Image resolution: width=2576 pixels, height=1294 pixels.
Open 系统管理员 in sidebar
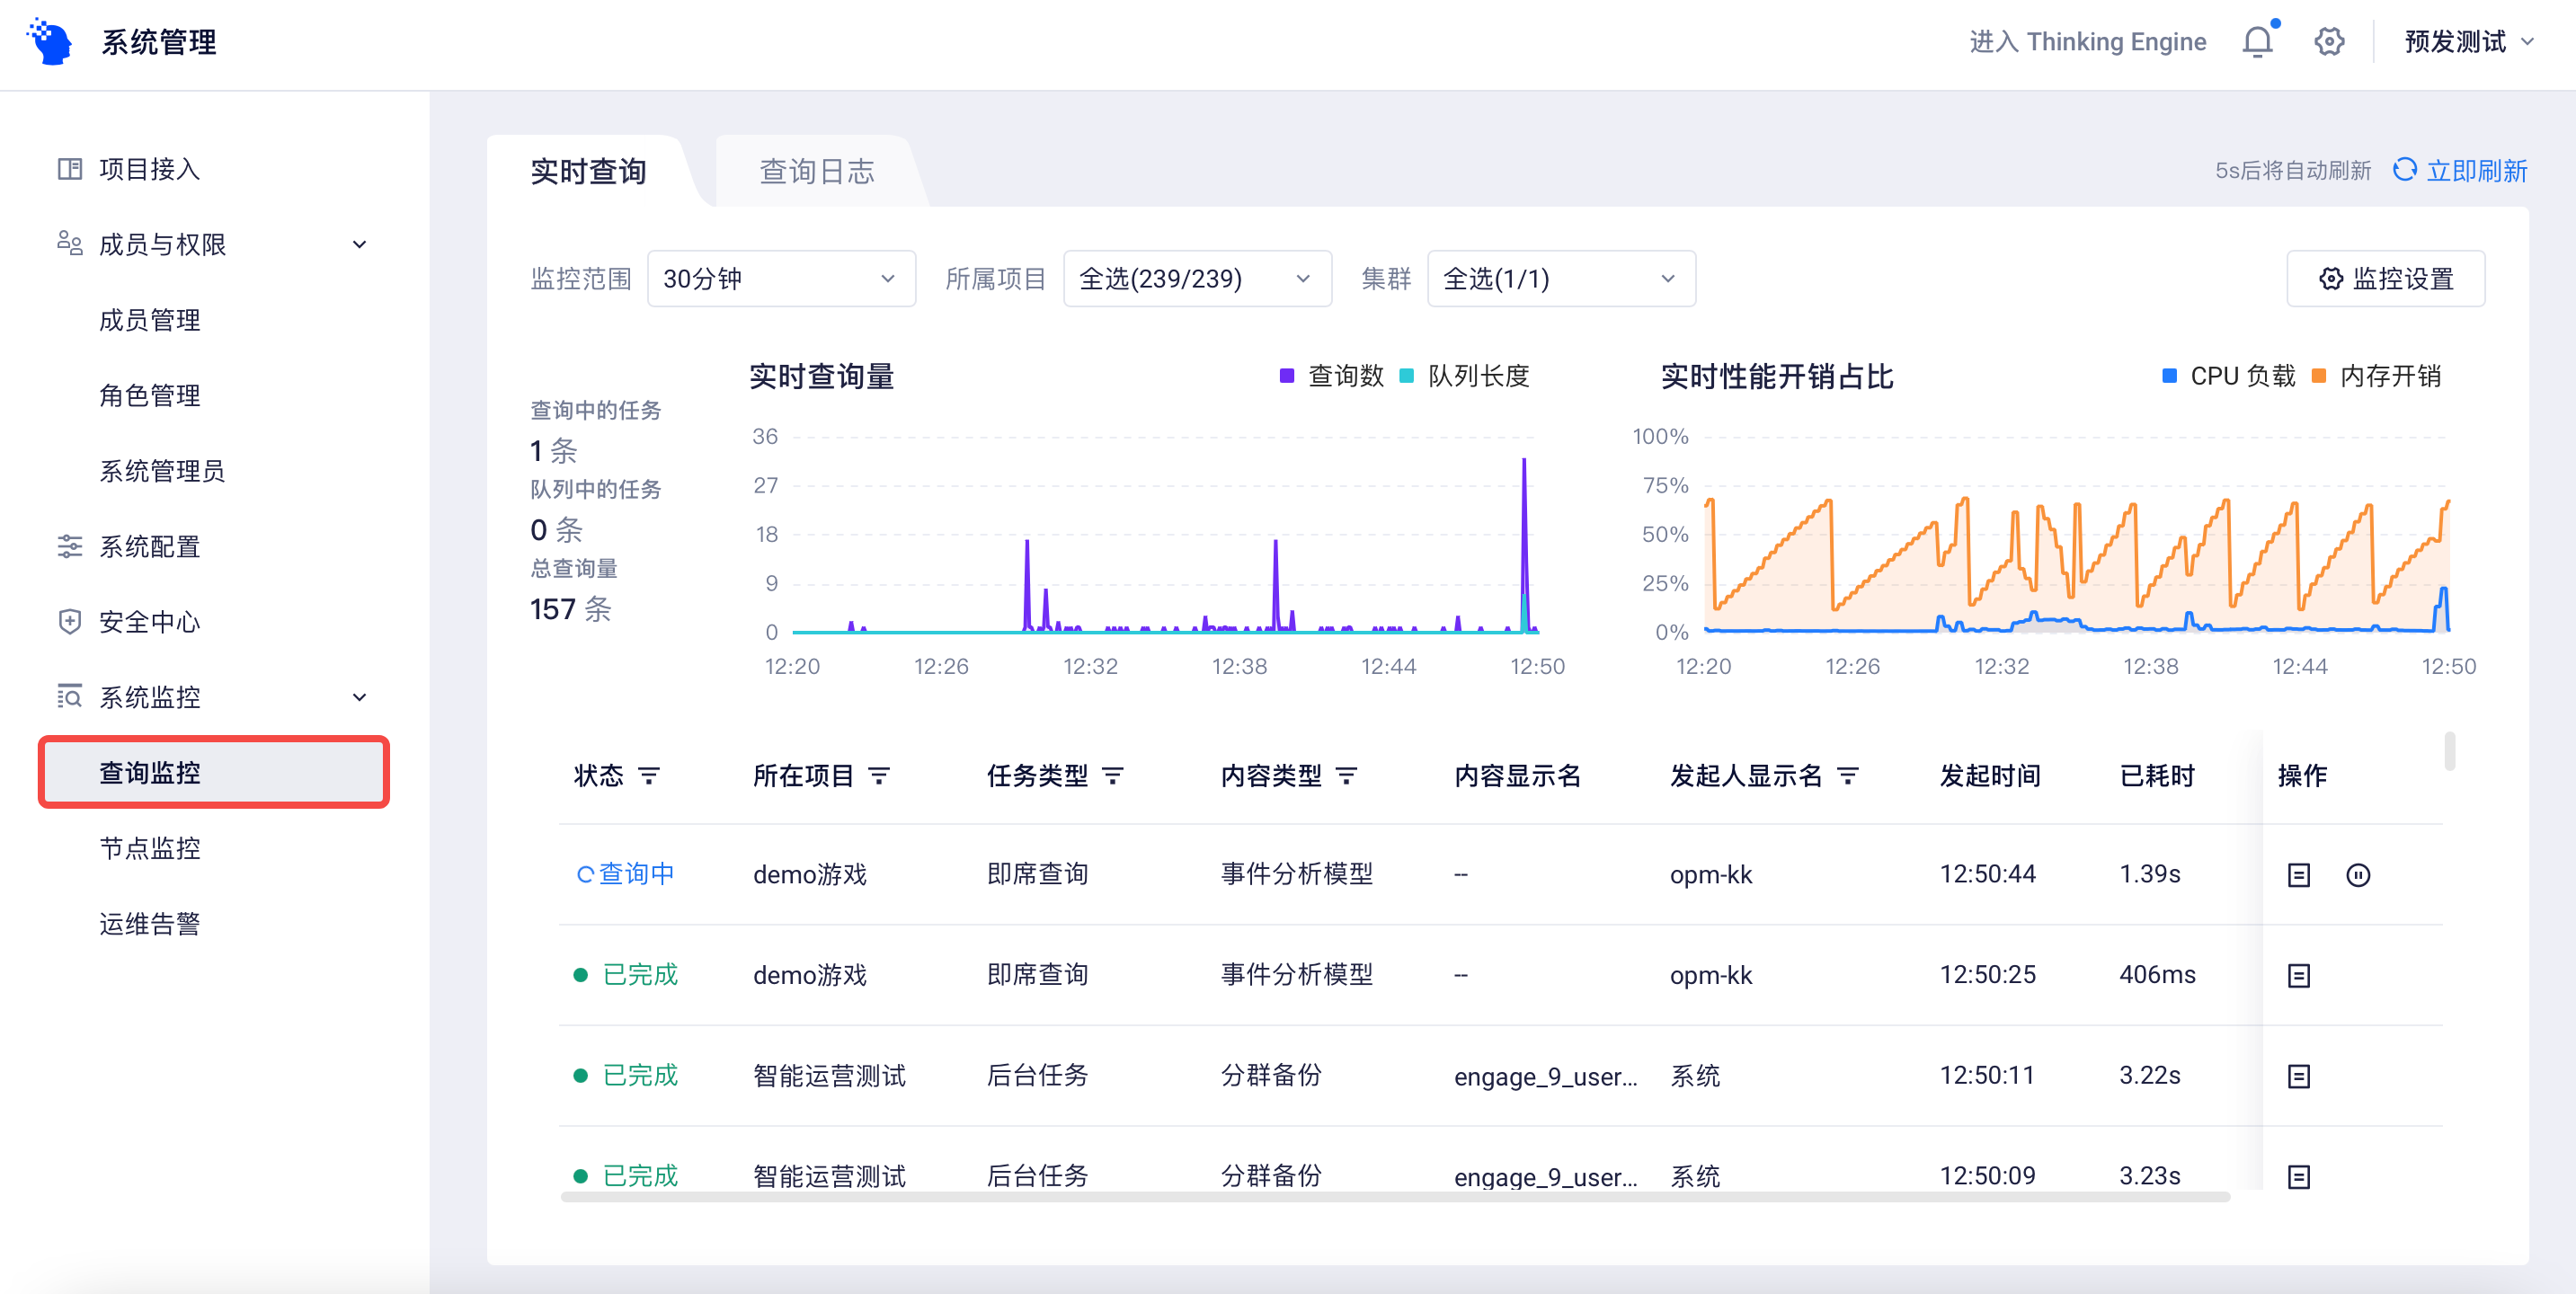coord(162,471)
